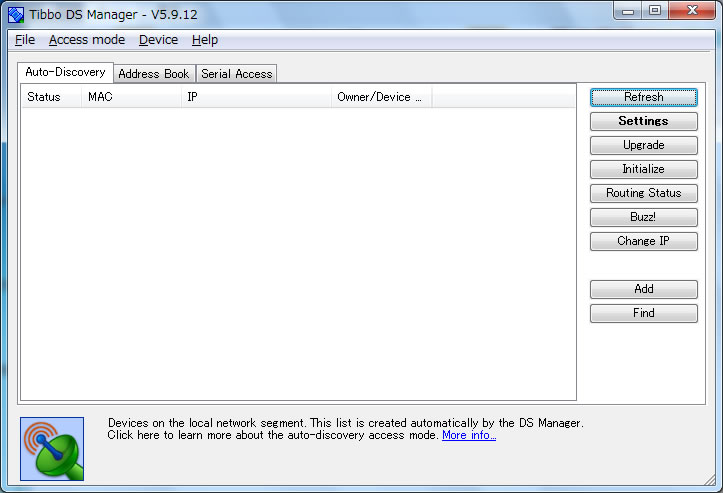Image resolution: width=723 pixels, height=493 pixels.
Task: Click the Upgrade button
Action: tap(644, 145)
